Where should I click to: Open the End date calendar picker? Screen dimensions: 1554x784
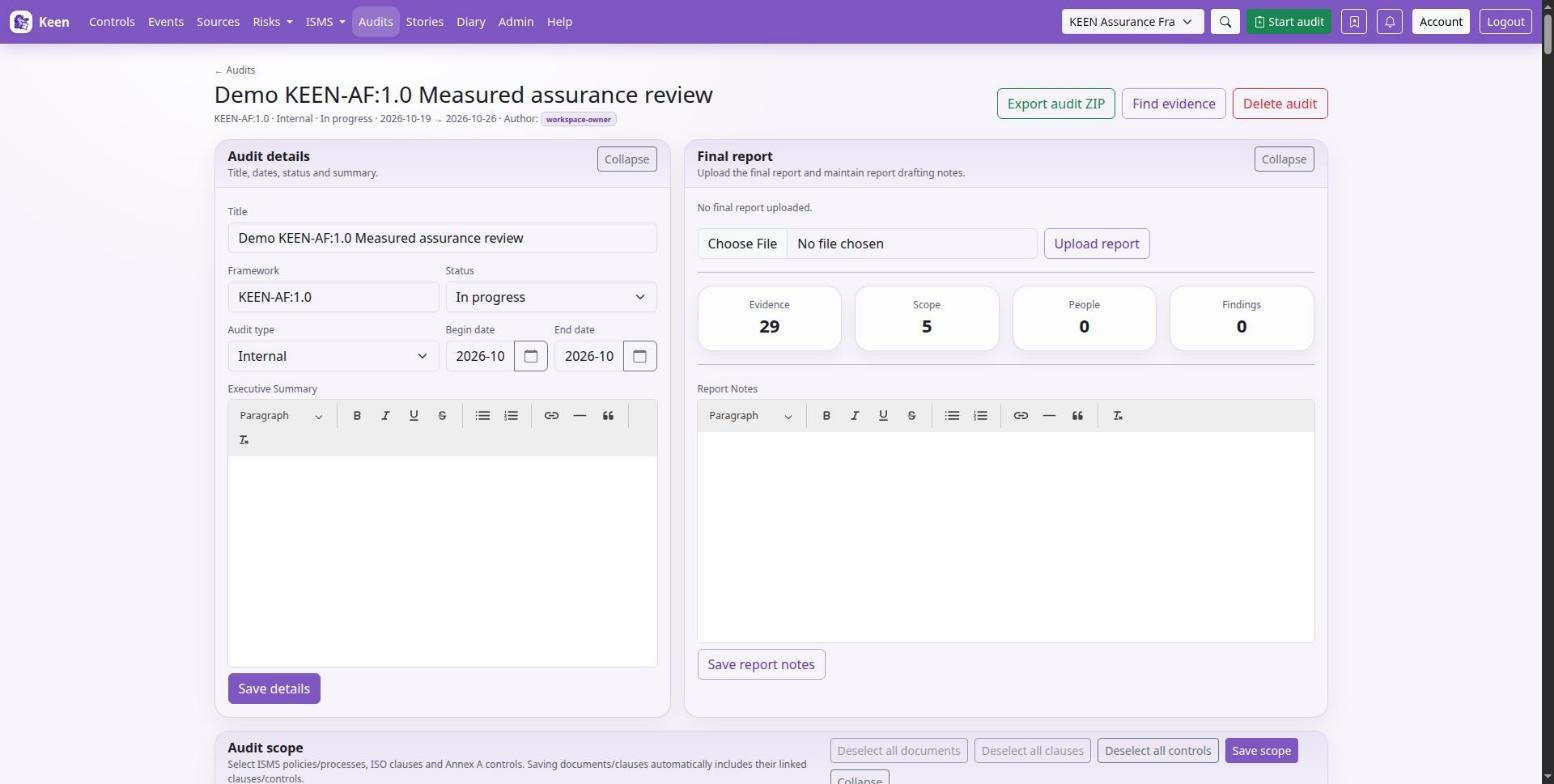click(x=640, y=356)
